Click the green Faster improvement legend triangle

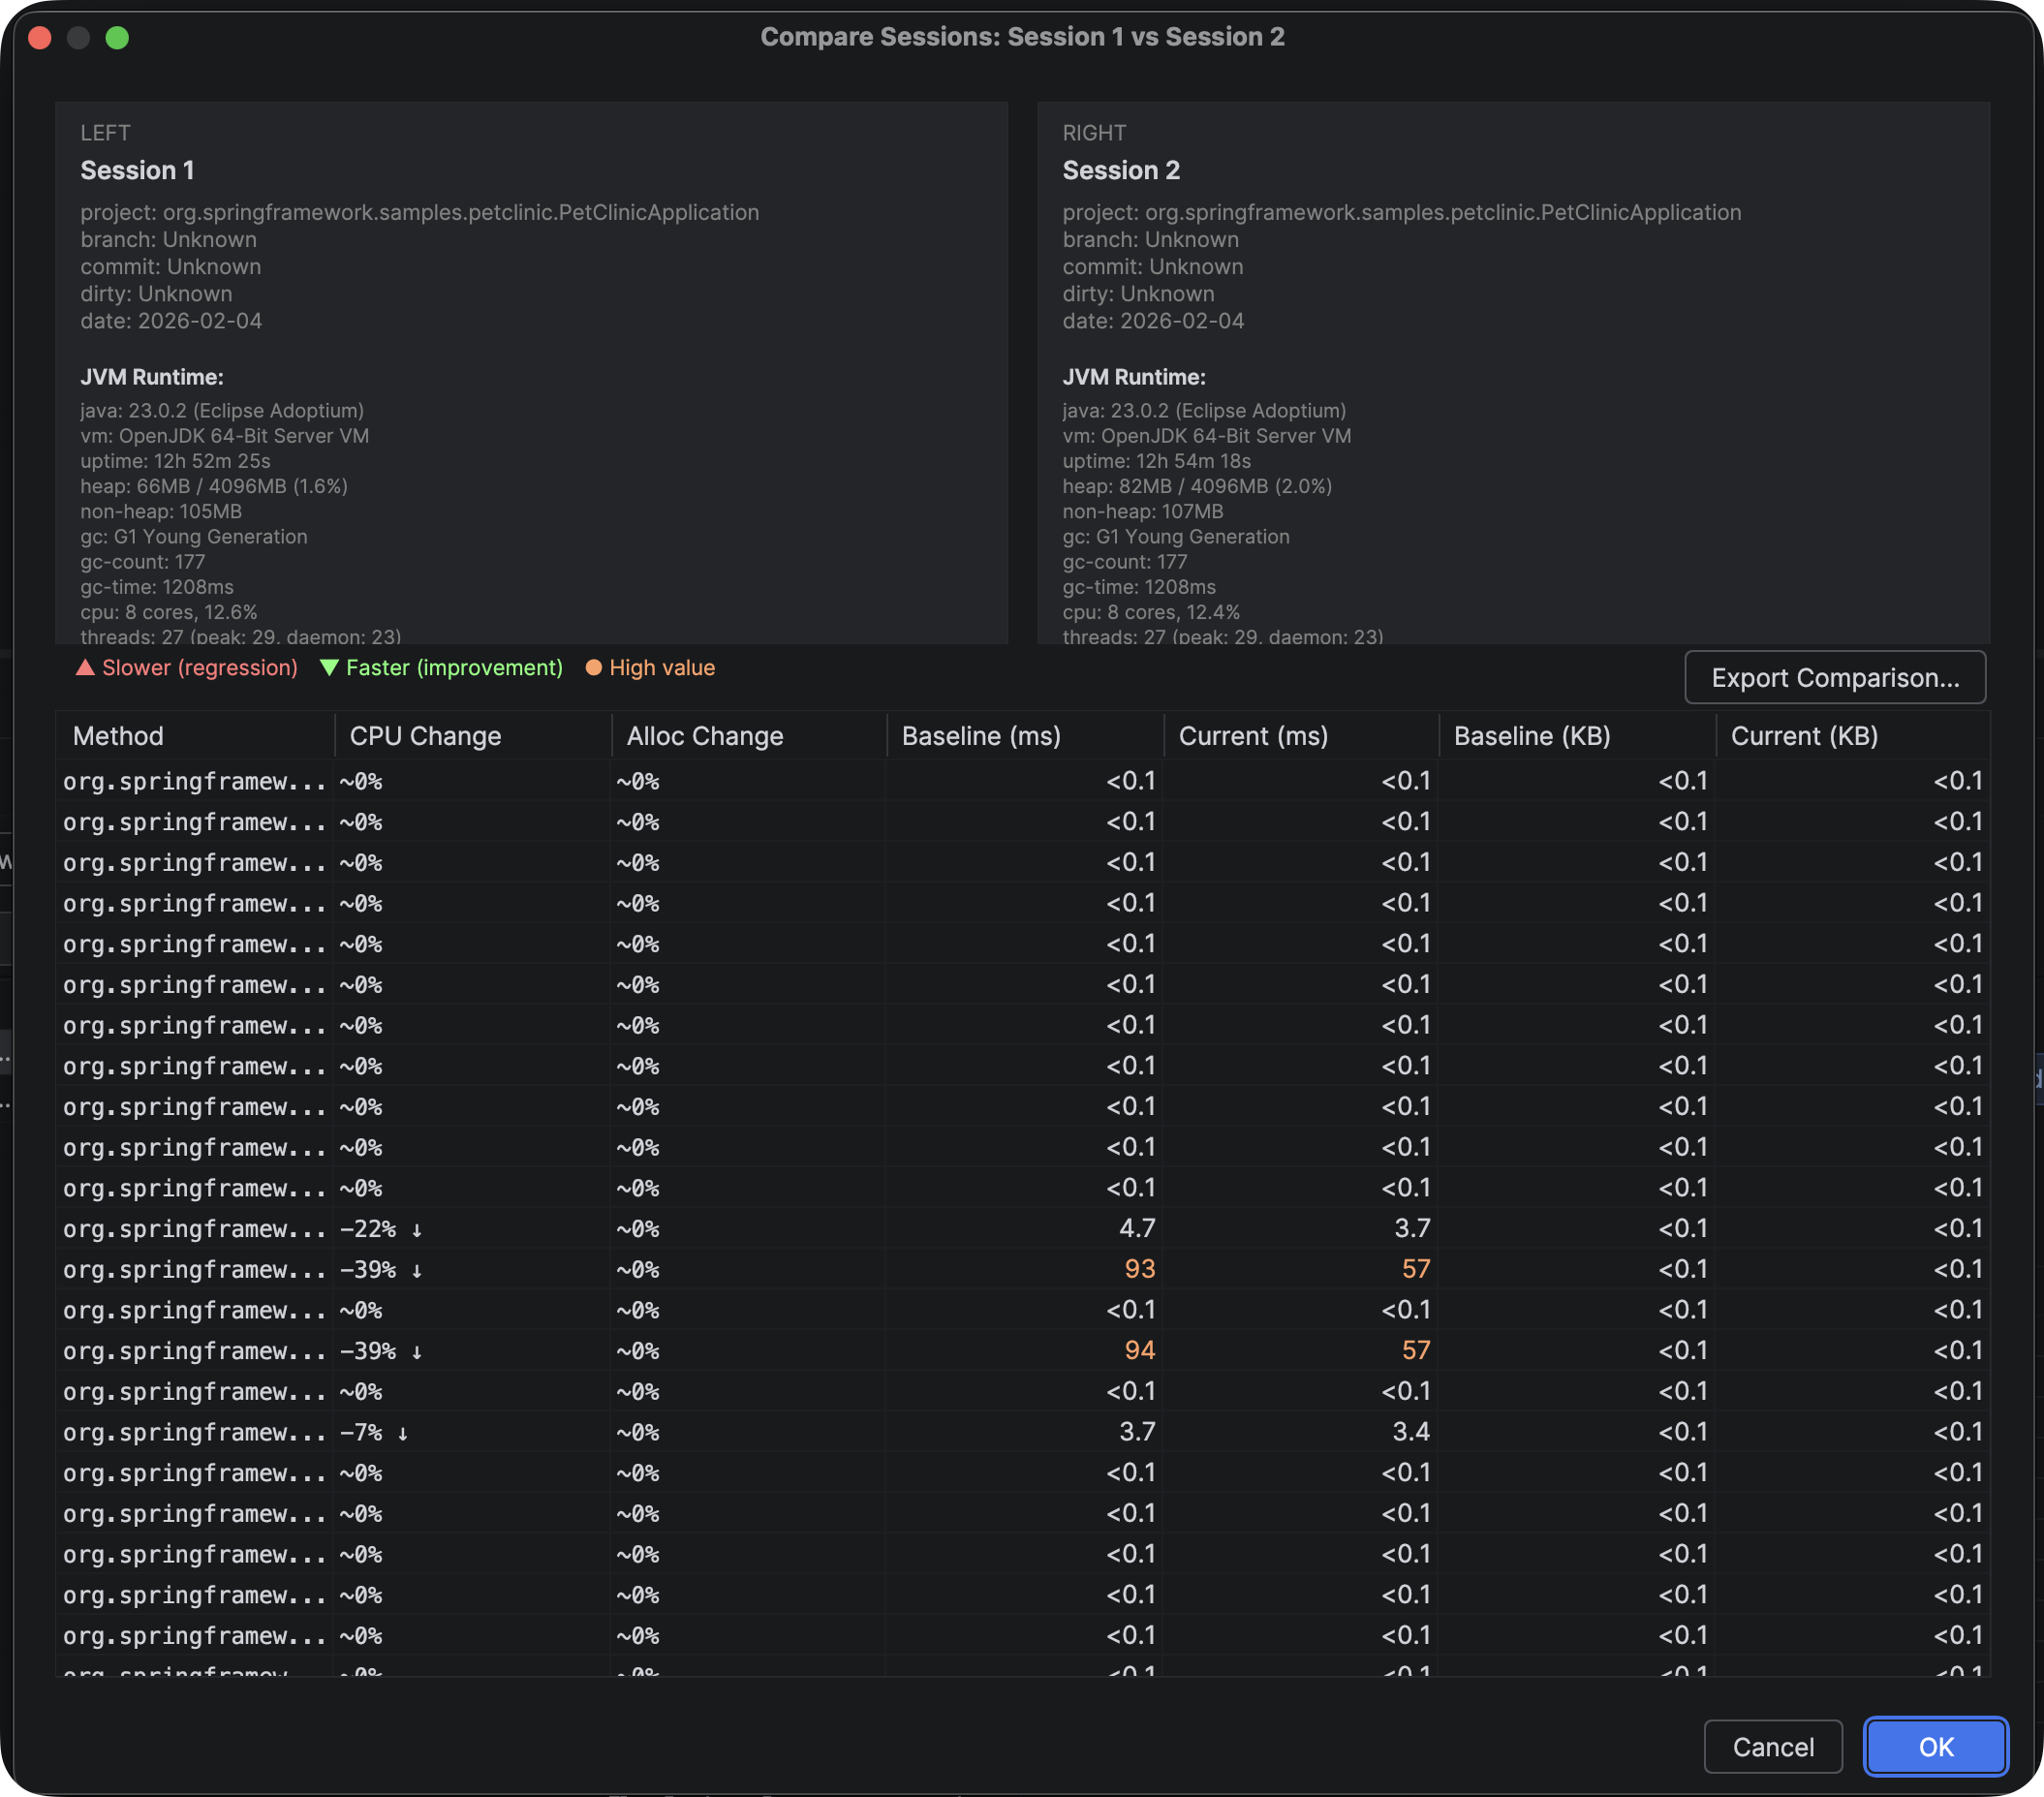click(x=330, y=667)
